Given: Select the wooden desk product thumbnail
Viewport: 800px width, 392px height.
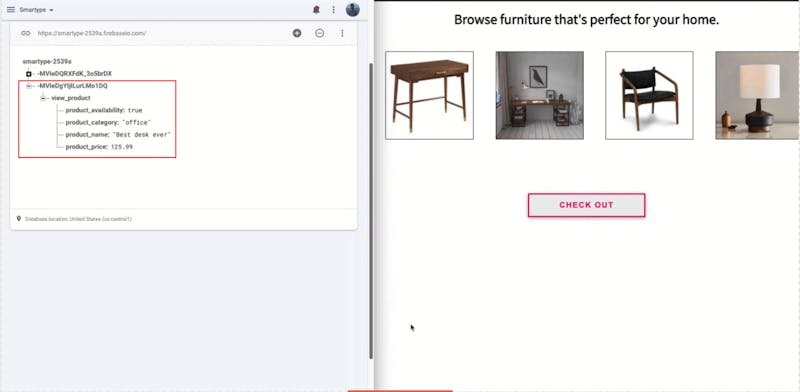Looking at the screenshot, I should tap(429, 95).
